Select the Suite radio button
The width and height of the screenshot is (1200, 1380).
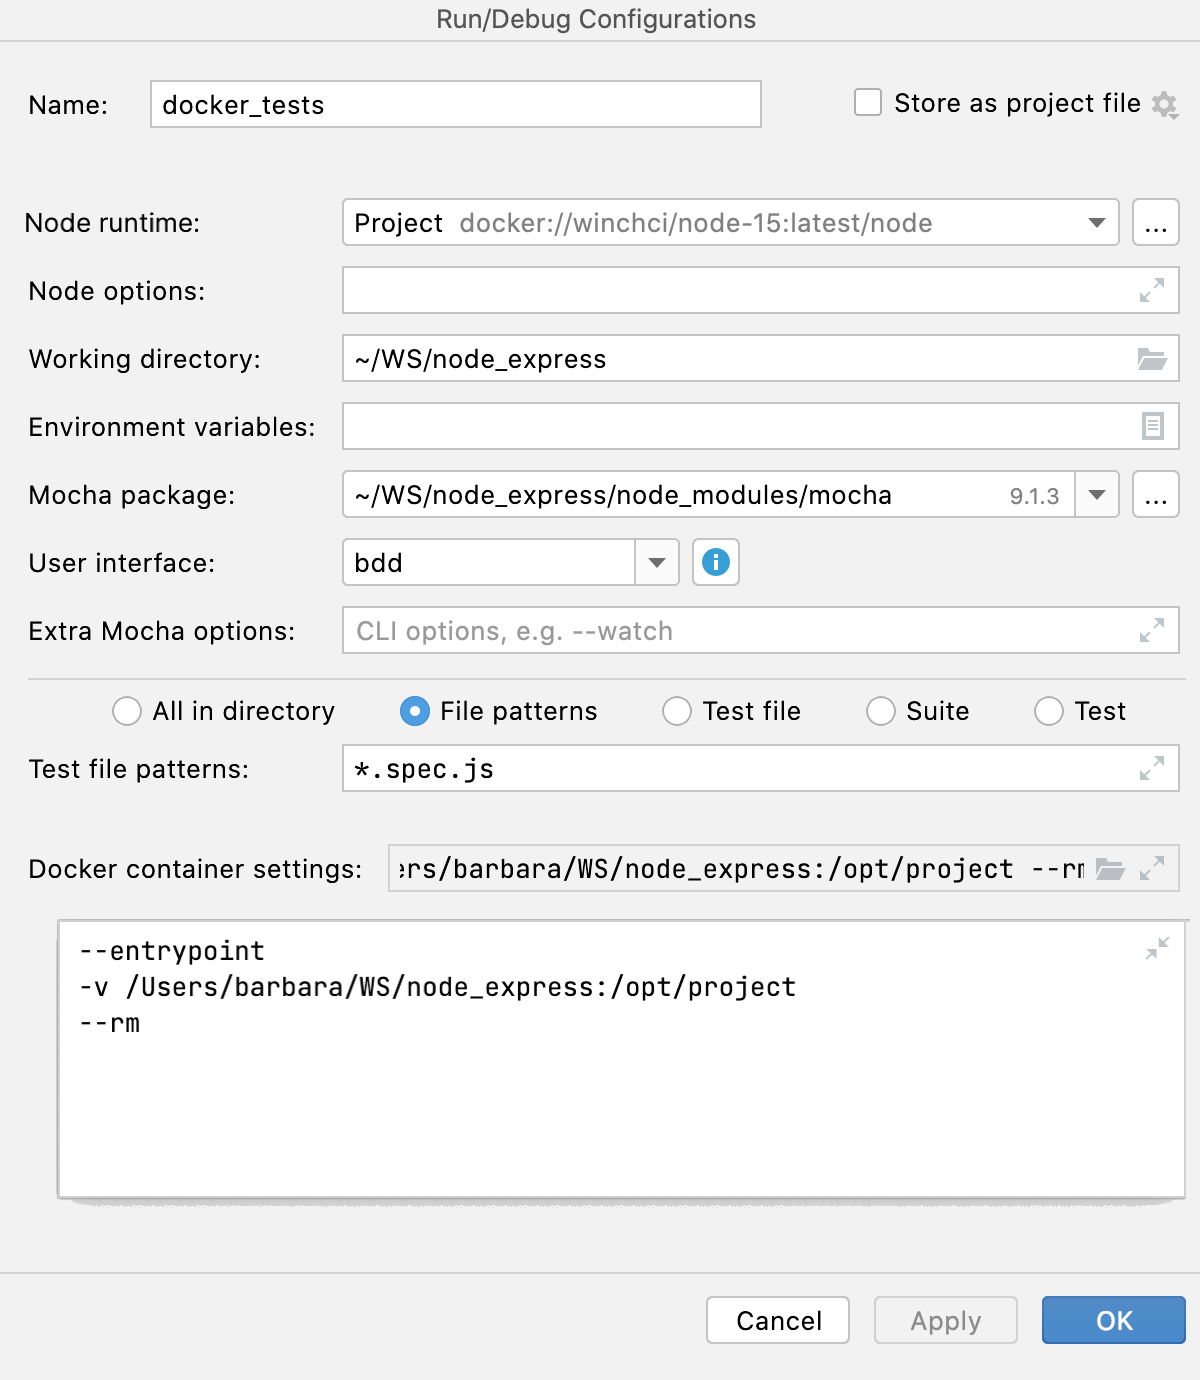tap(881, 711)
